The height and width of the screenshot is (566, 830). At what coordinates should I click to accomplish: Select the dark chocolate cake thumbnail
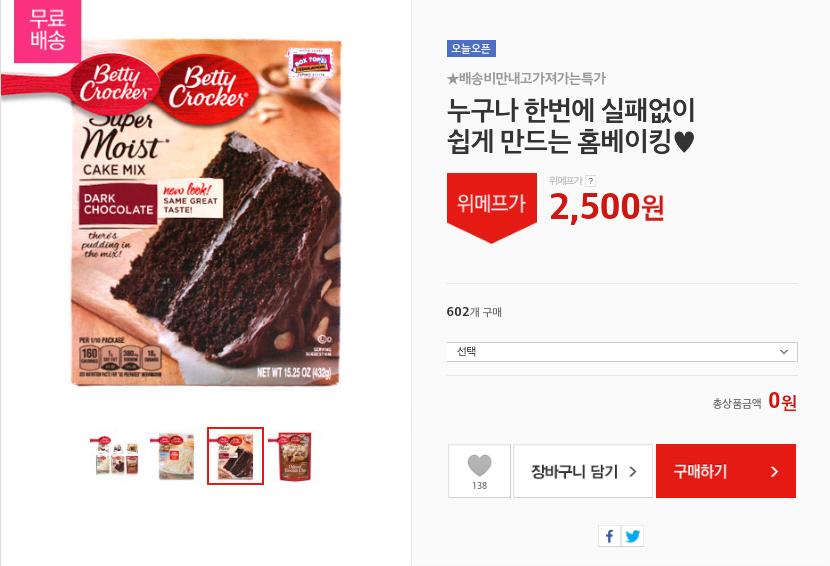click(x=235, y=455)
